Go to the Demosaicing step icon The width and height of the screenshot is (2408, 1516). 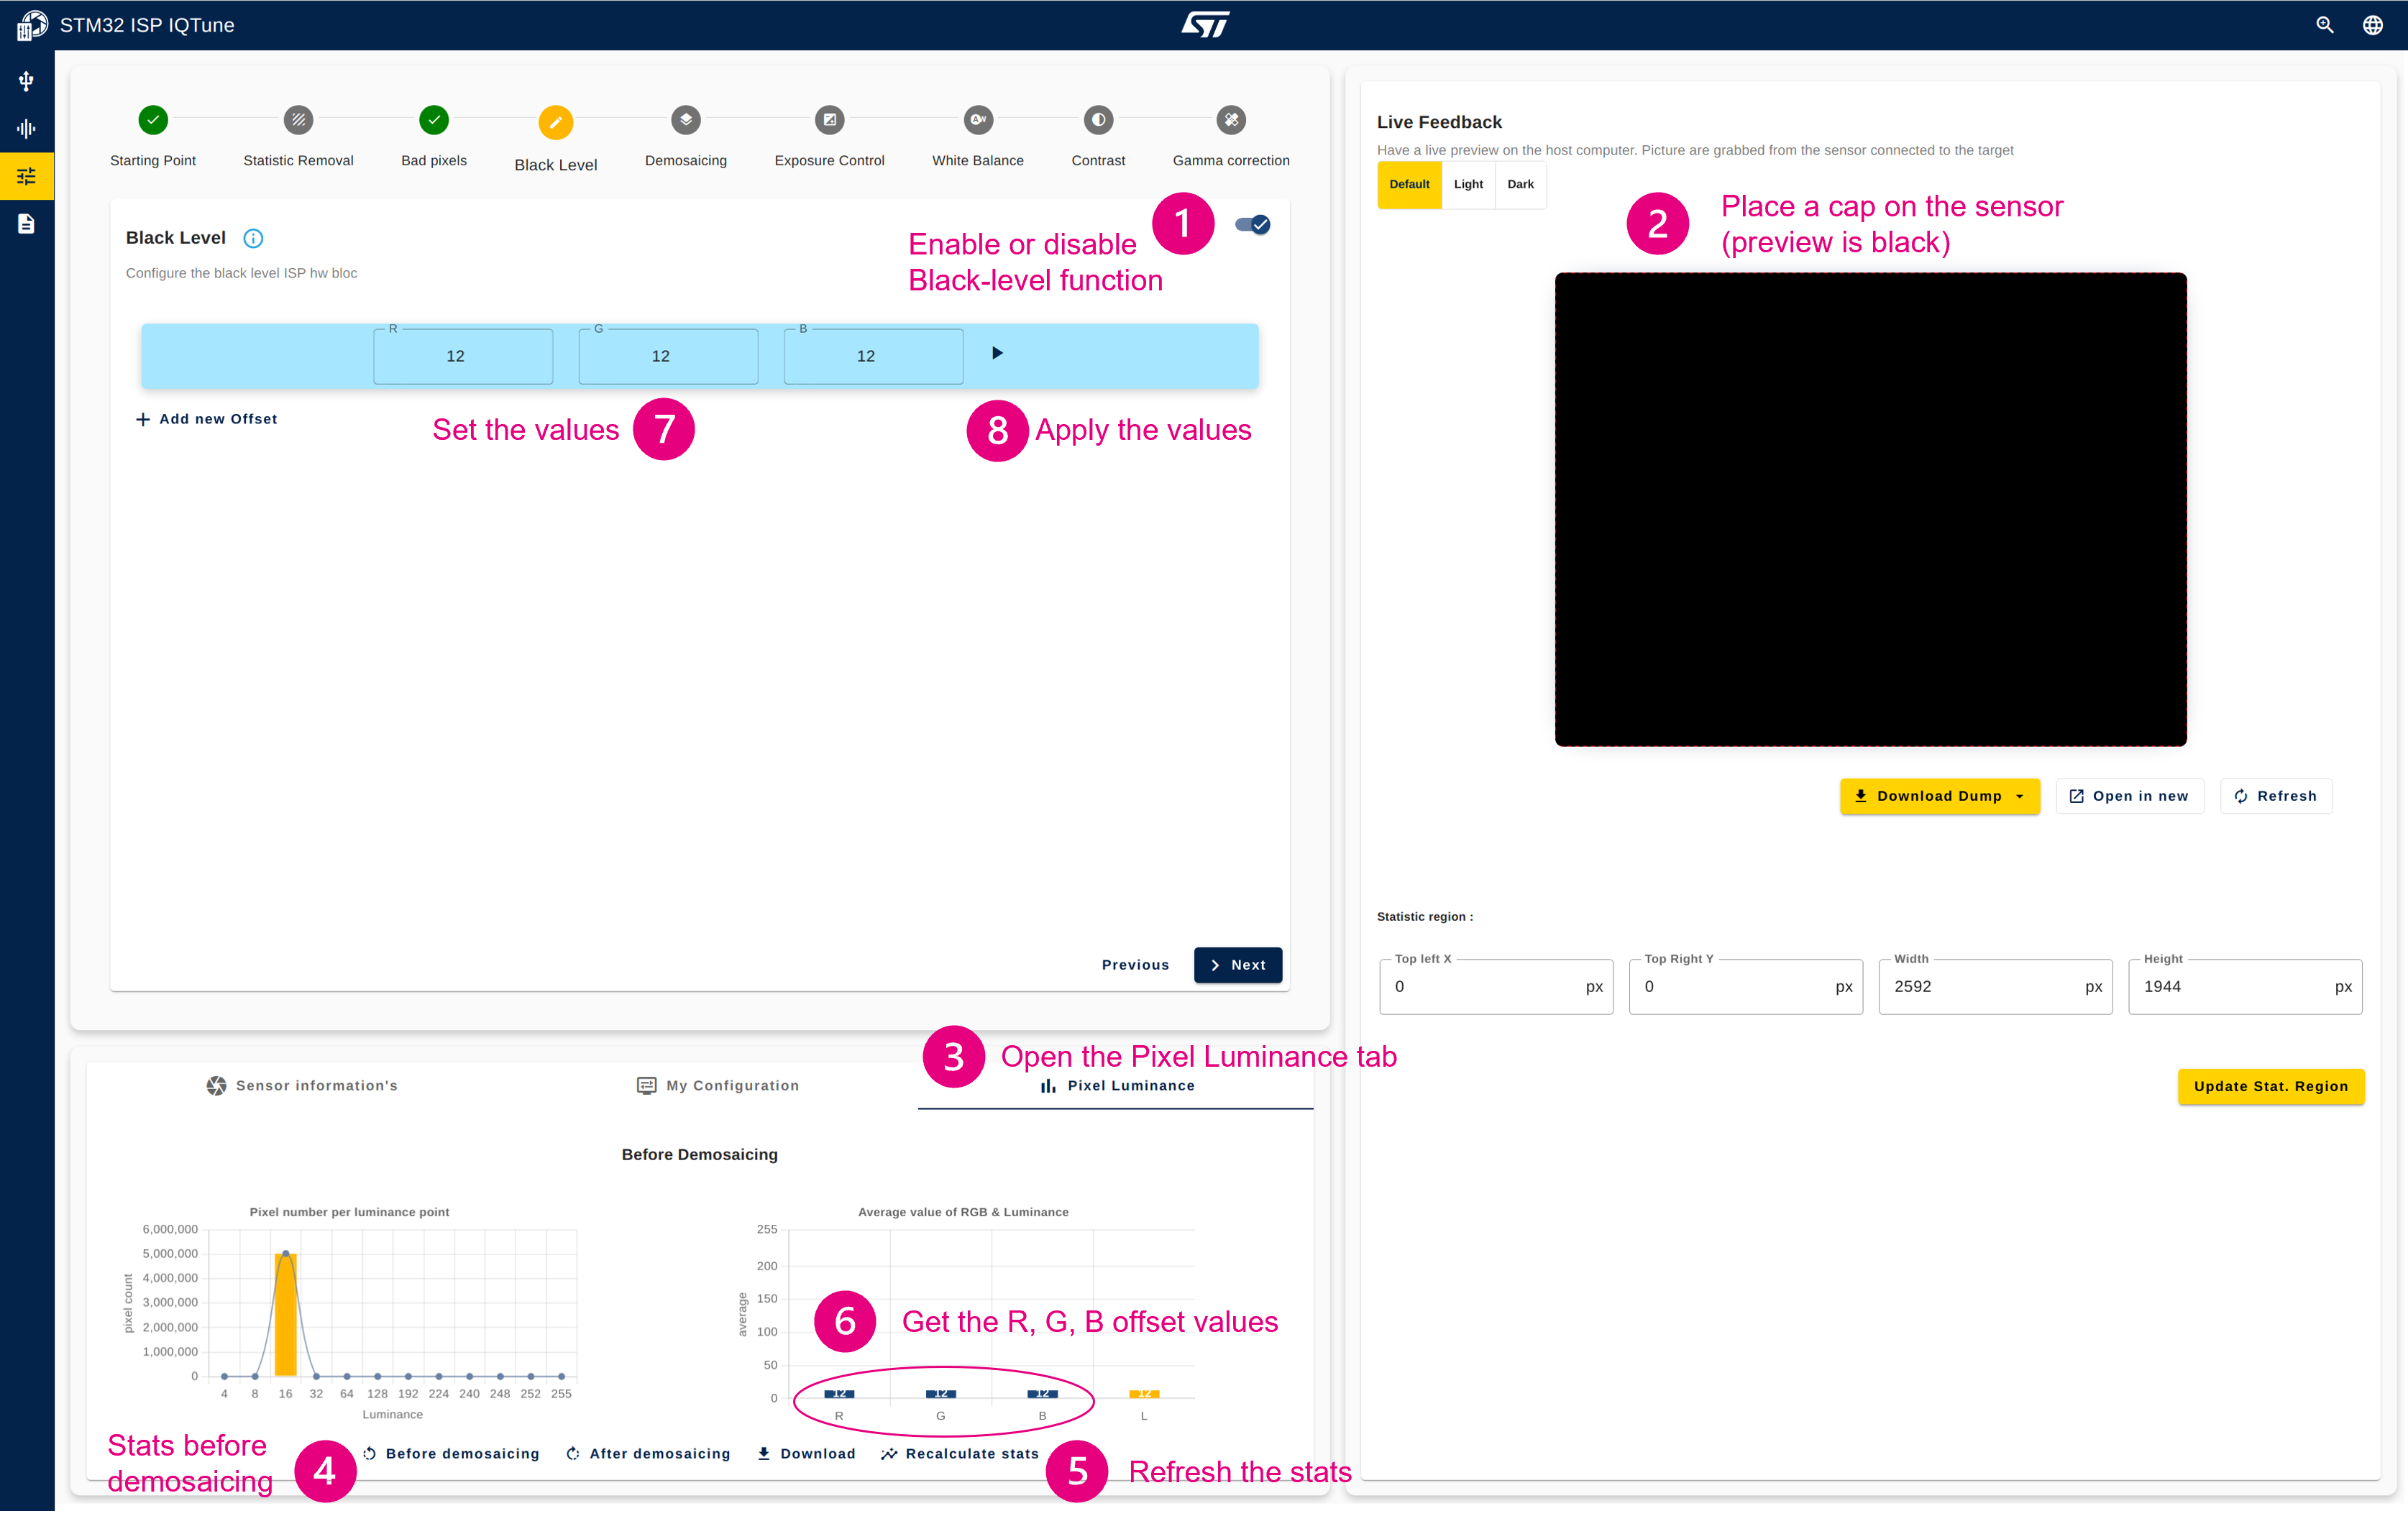point(686,120)
